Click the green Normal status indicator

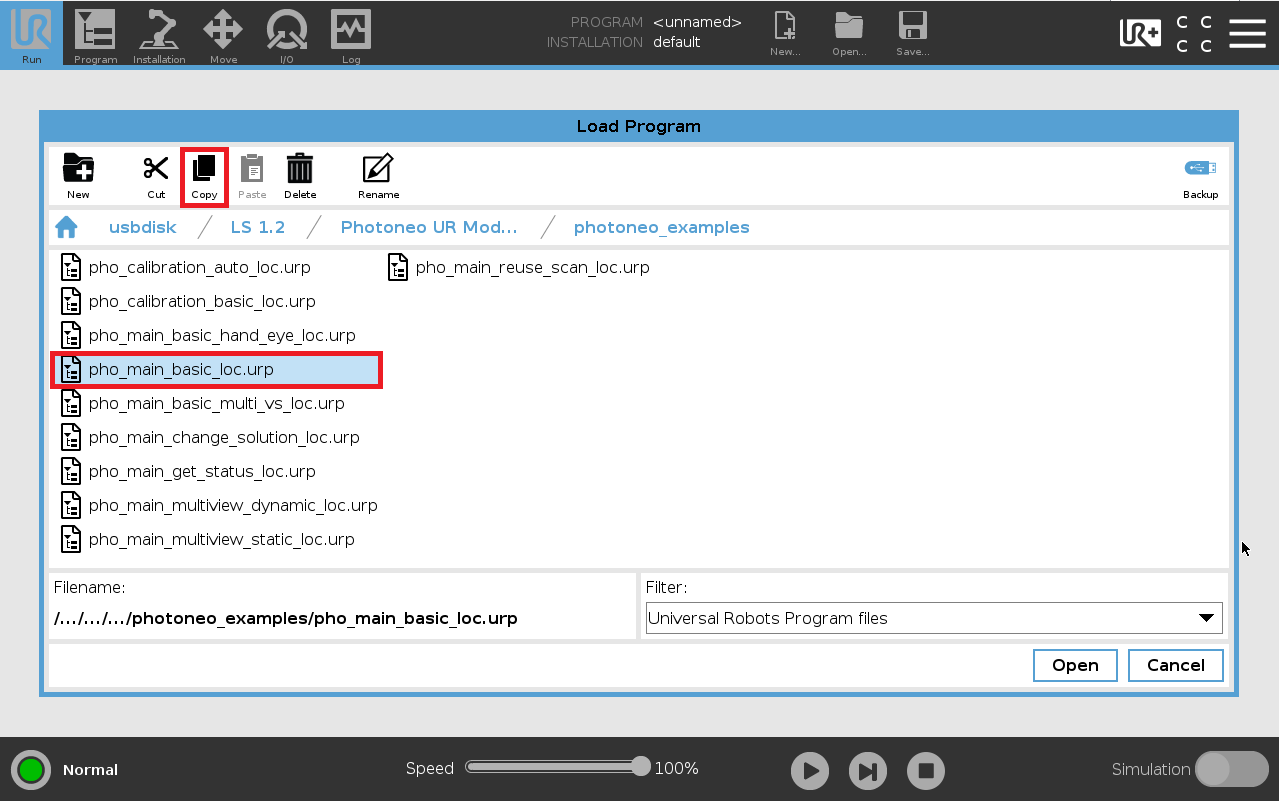(31, 770)
